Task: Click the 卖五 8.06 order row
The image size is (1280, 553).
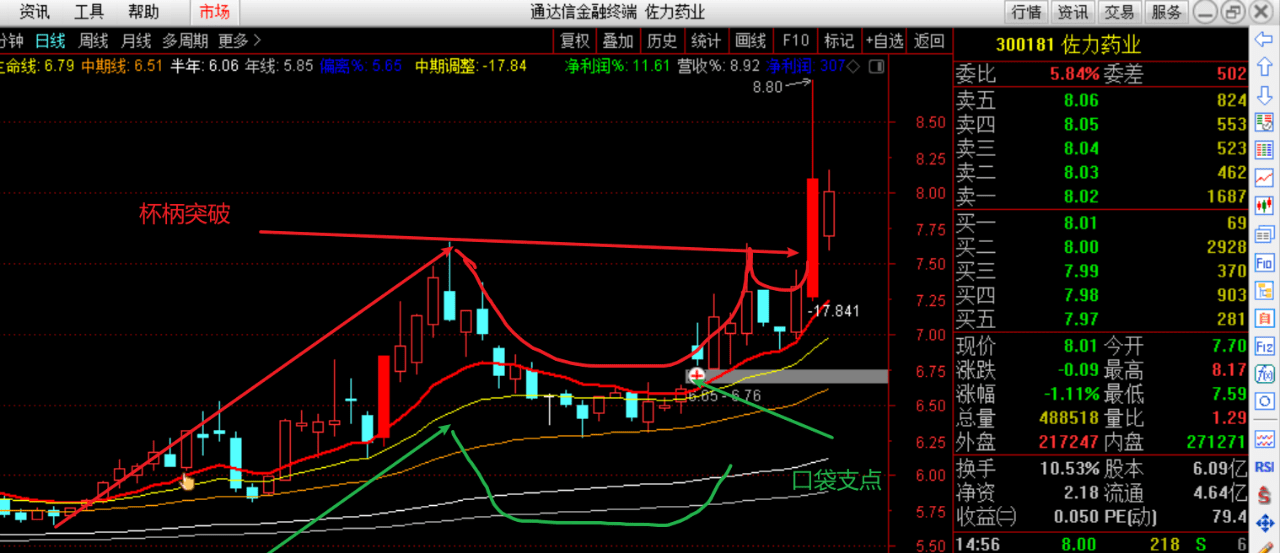Action: (x=1102, y=100)
